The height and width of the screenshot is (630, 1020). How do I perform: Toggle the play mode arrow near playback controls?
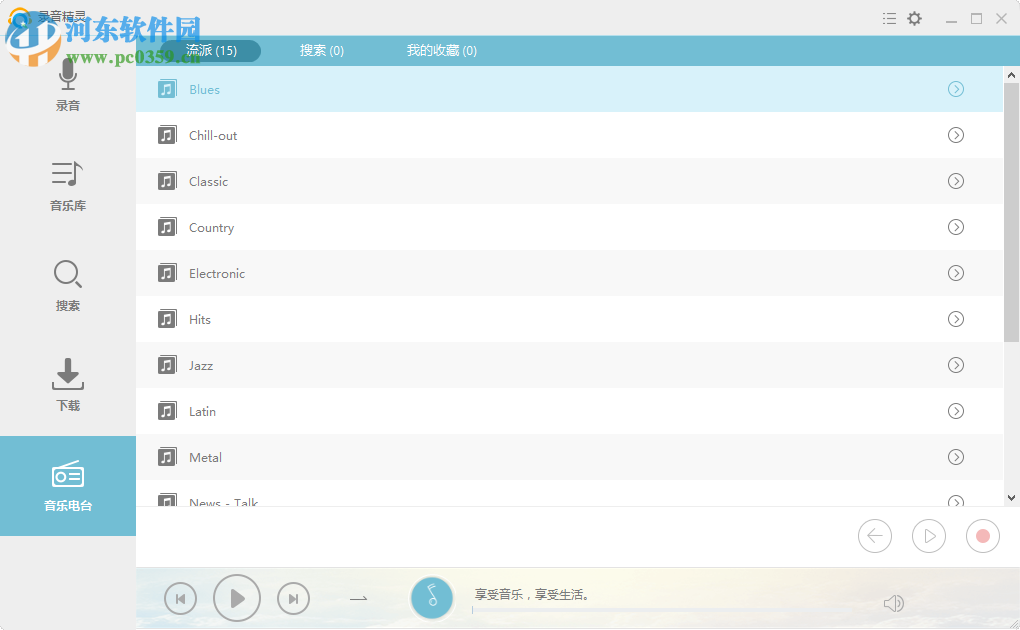tap(357, 598)
